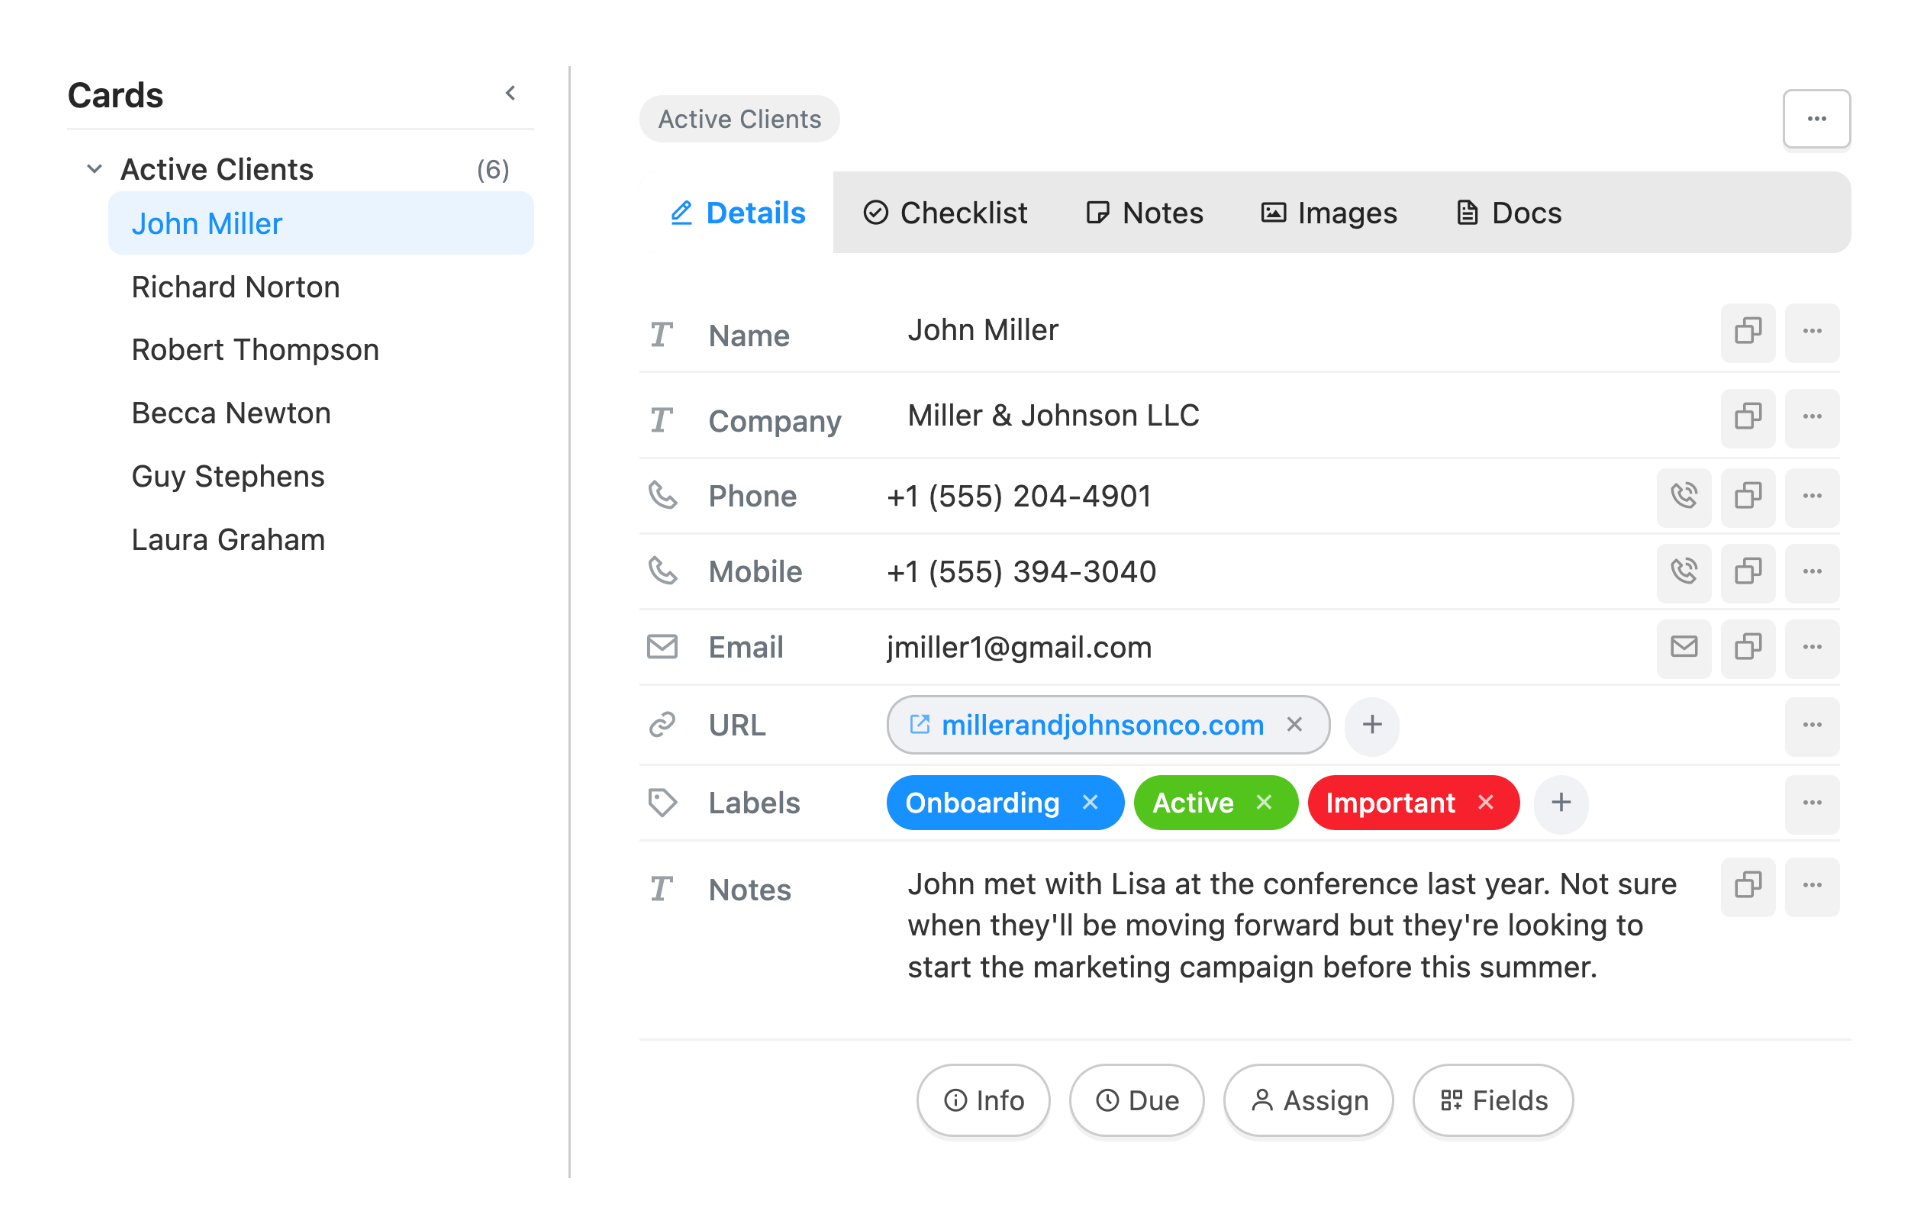1920x1216 pixels.
Task: Copy the Company field value
Action: pyautogui.click(x=1747, y=416)
